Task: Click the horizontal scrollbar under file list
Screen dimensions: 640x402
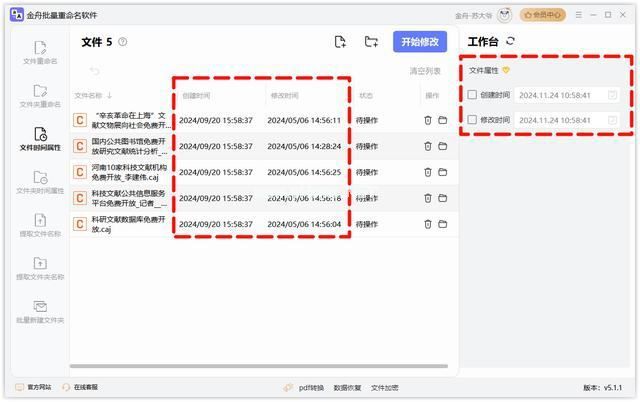Action: point(259,366)
